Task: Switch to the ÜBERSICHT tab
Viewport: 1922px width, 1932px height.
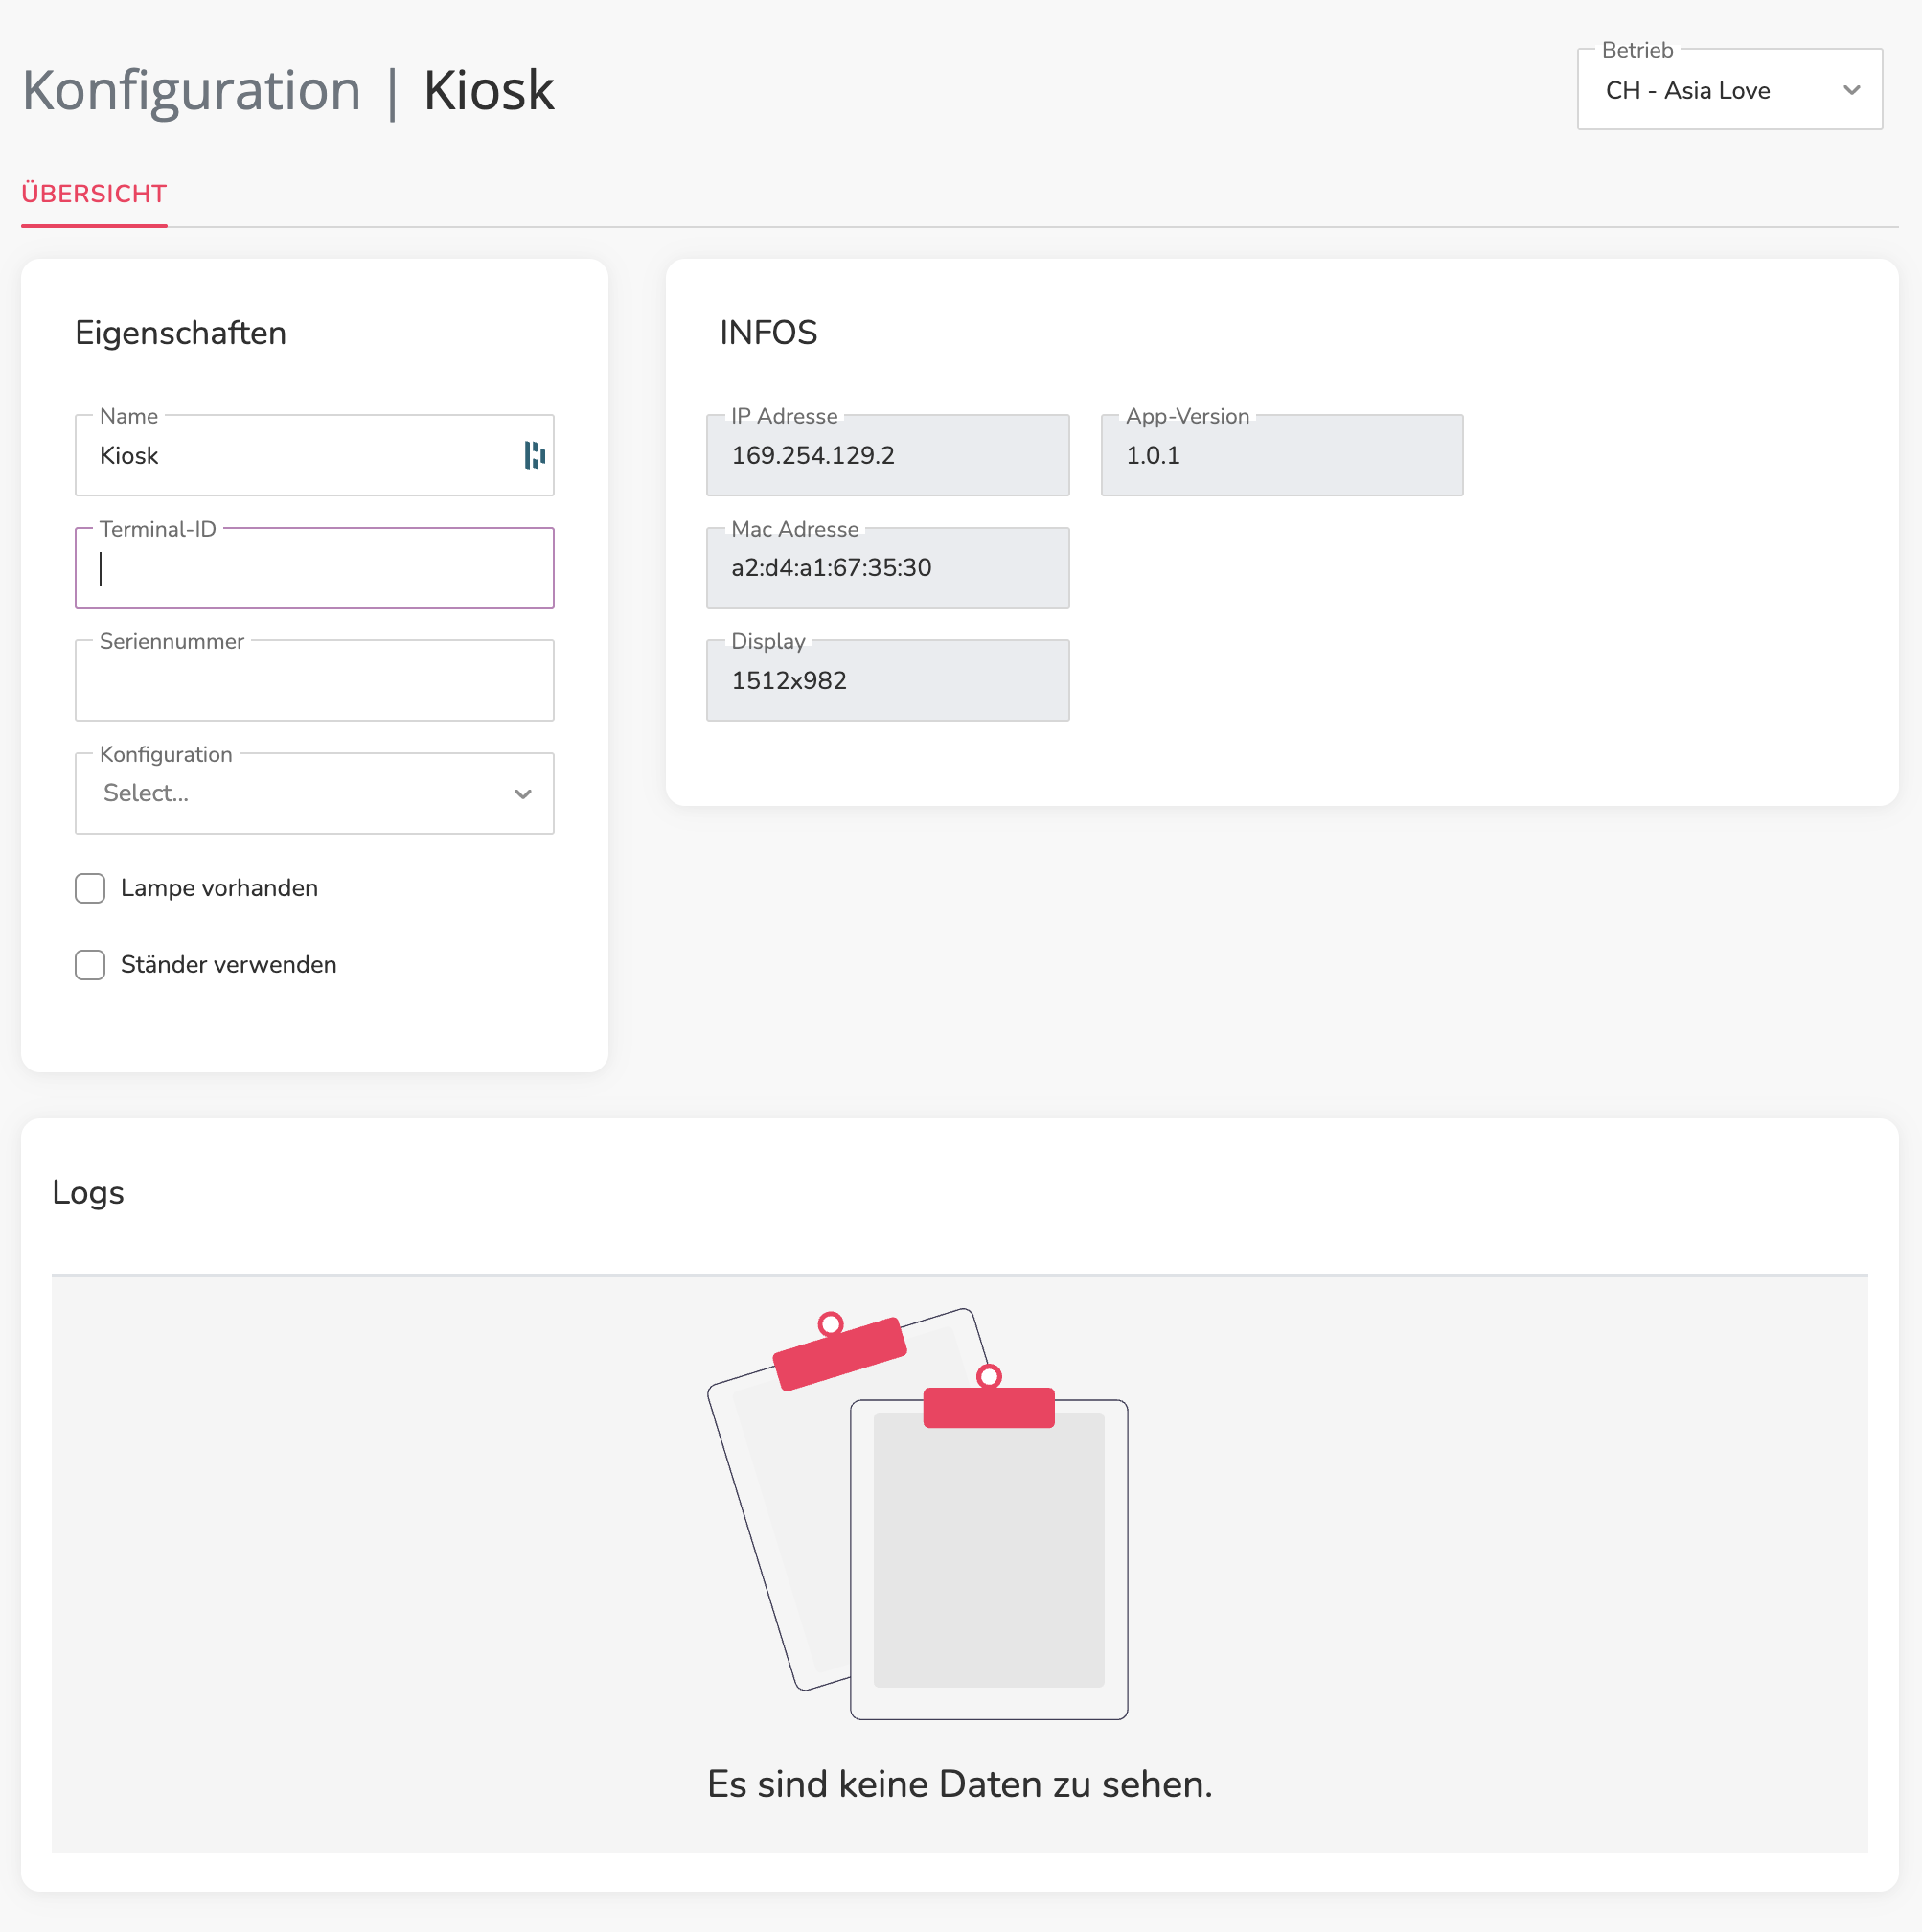Action: [94, 194]
